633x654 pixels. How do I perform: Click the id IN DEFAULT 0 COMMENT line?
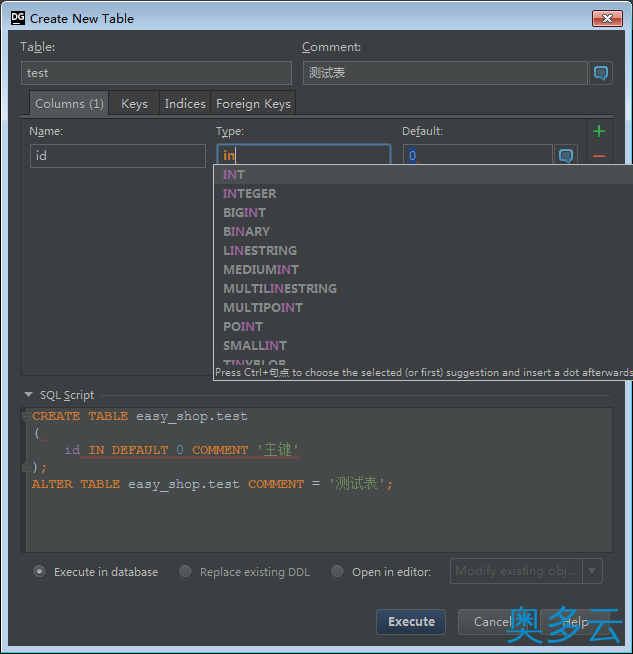pos(182,450)
